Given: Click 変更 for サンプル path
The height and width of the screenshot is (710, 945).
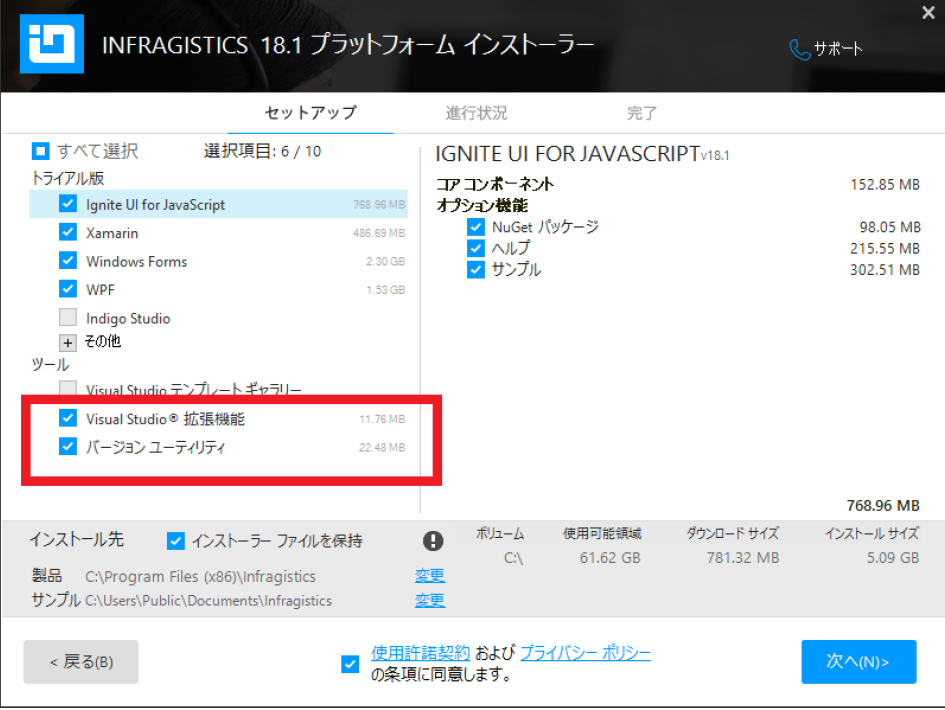Looking at the screenshot, I should click(x=430, y=600).
